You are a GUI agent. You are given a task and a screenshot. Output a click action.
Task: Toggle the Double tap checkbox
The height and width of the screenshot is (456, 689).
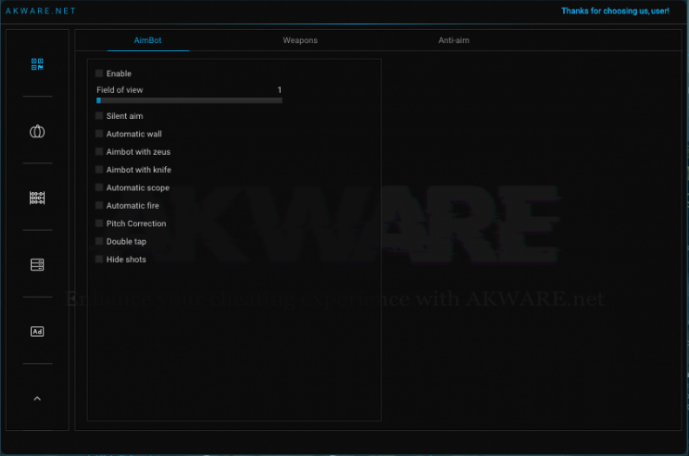(99, 242)
